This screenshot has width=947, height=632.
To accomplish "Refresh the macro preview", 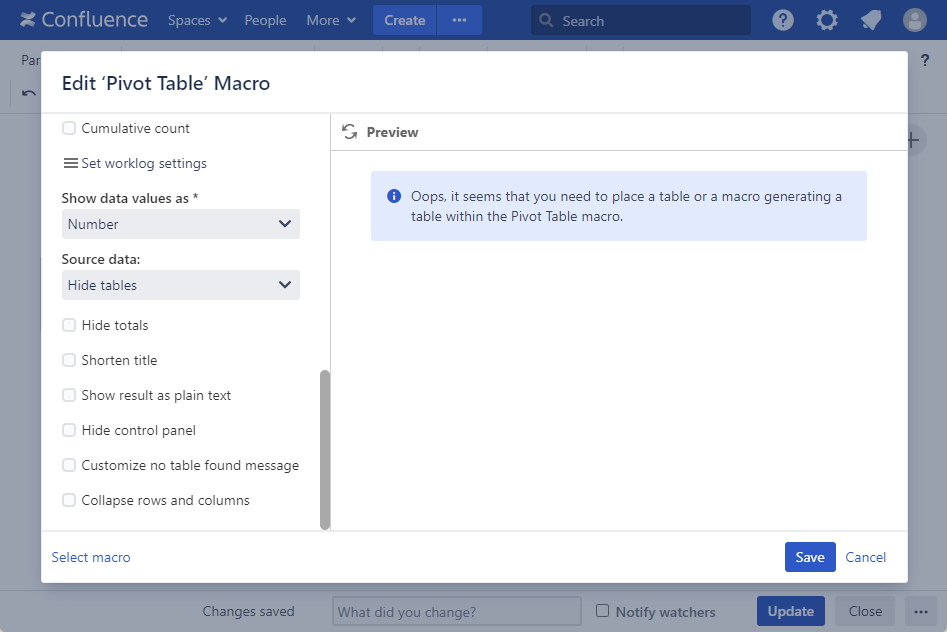I will [349, 132].
